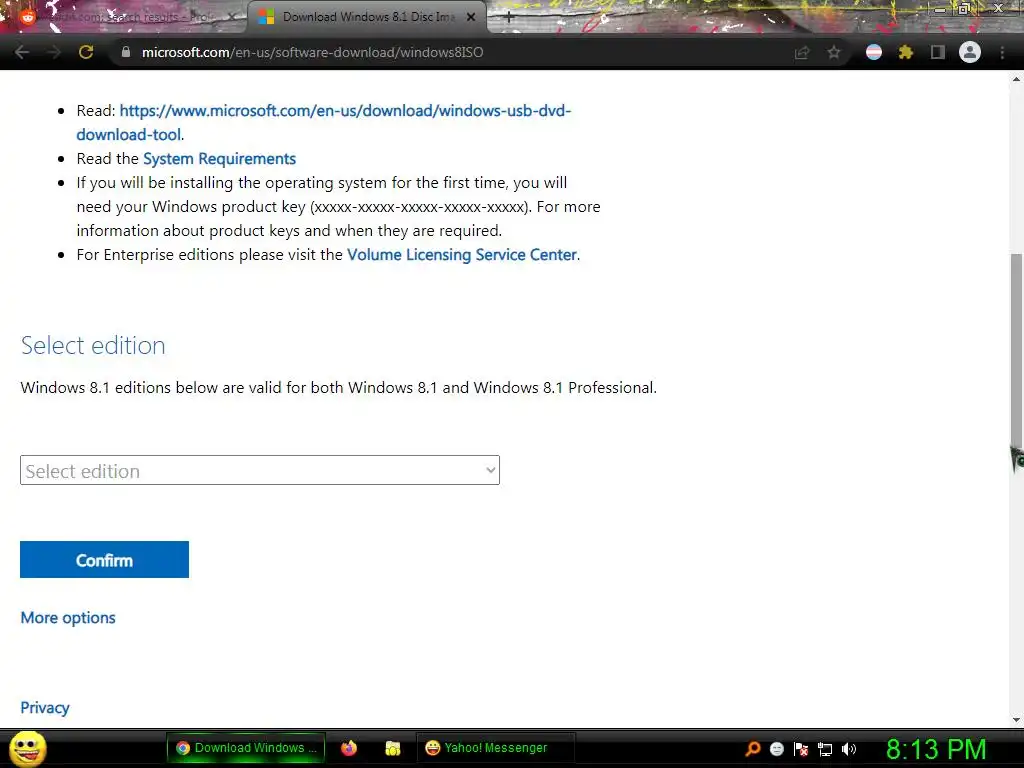The height and width of the screenshot is (768, 1024).
Task: Click the flag with red X tray icon
Action: click(801, 749)
